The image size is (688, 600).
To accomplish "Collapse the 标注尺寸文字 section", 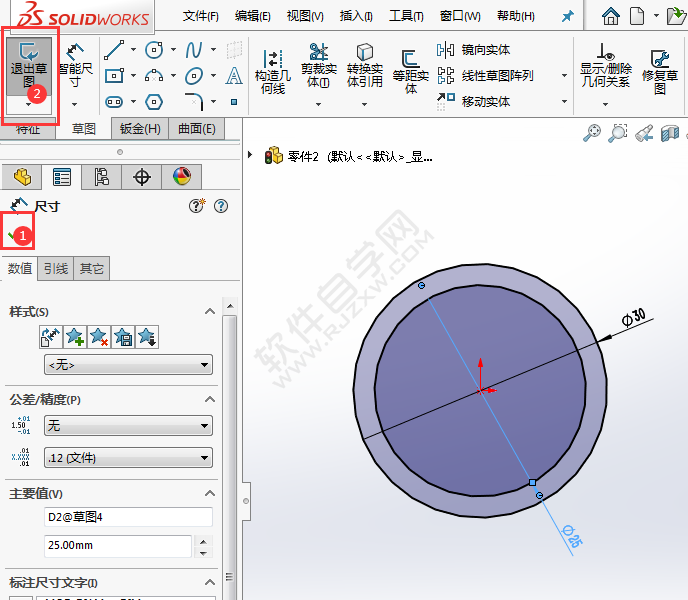I will [210, 582].
